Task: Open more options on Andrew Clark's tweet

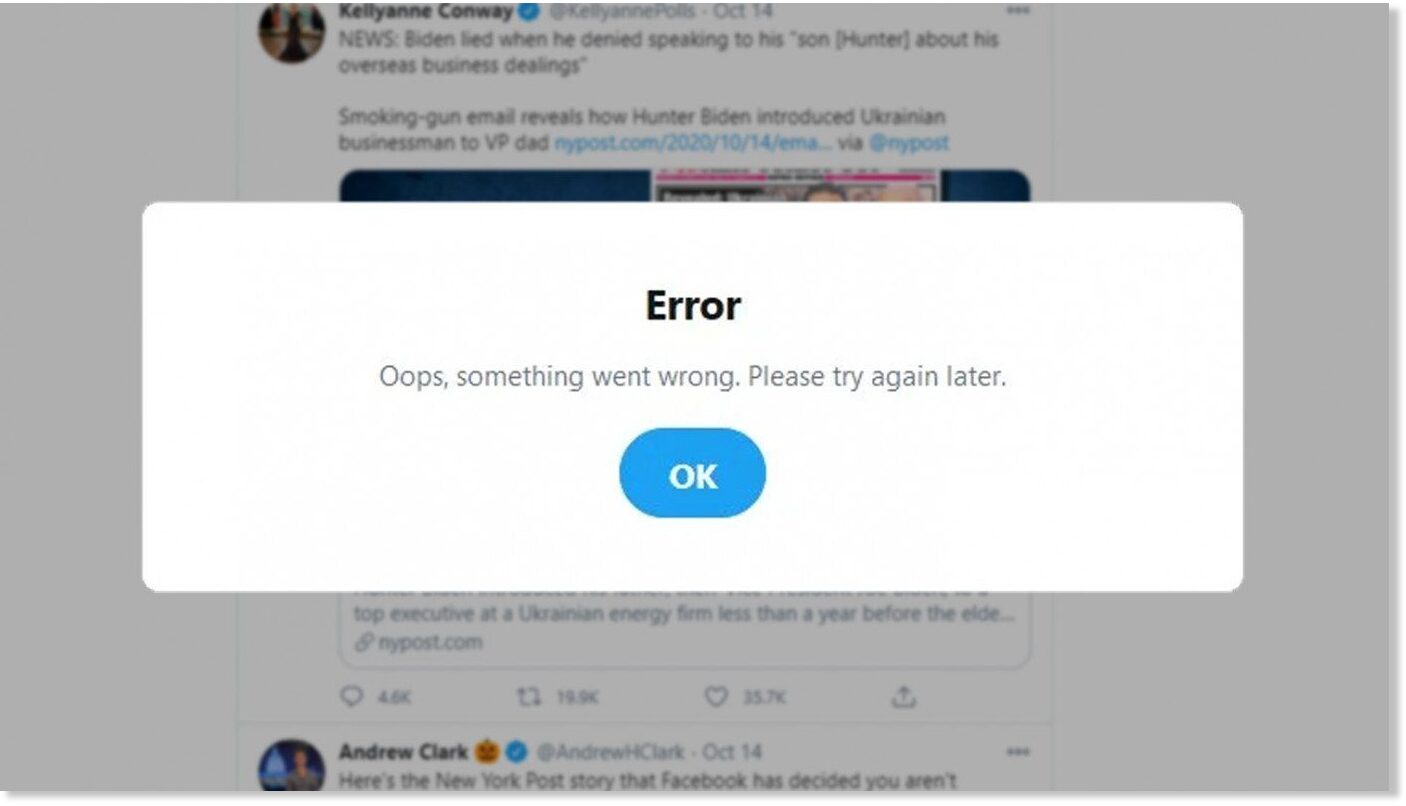Action: pos(1017,751)
